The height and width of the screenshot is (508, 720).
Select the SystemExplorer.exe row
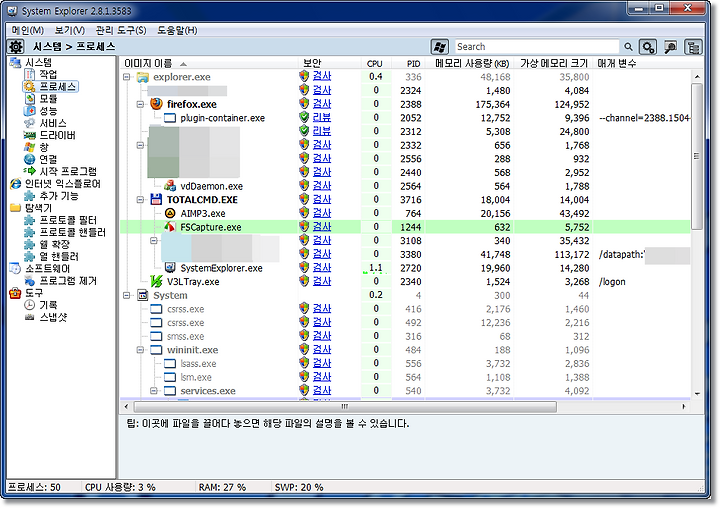pyautogui.click(x=405, y=268)
